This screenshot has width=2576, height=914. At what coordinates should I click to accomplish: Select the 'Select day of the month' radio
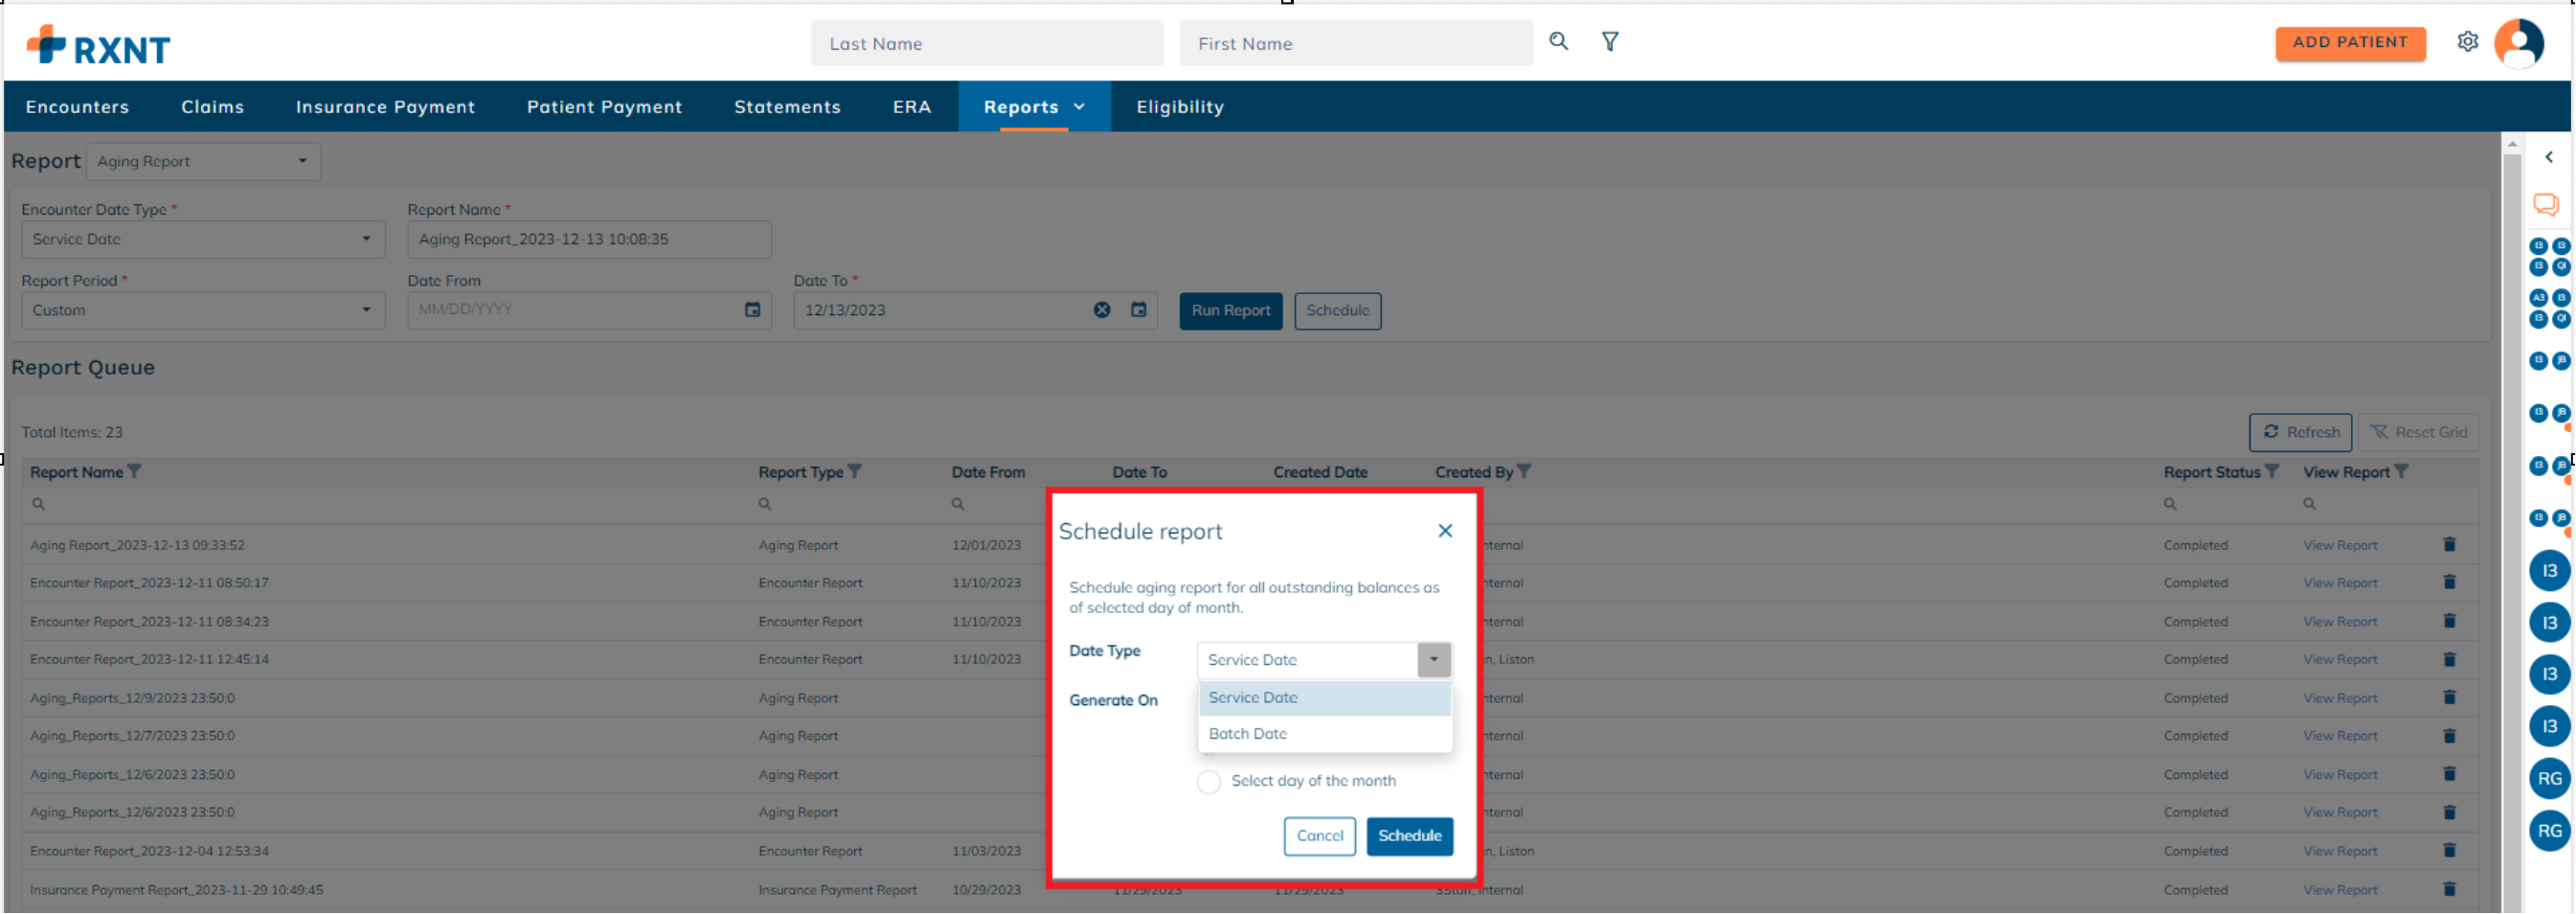point(1209,781)
